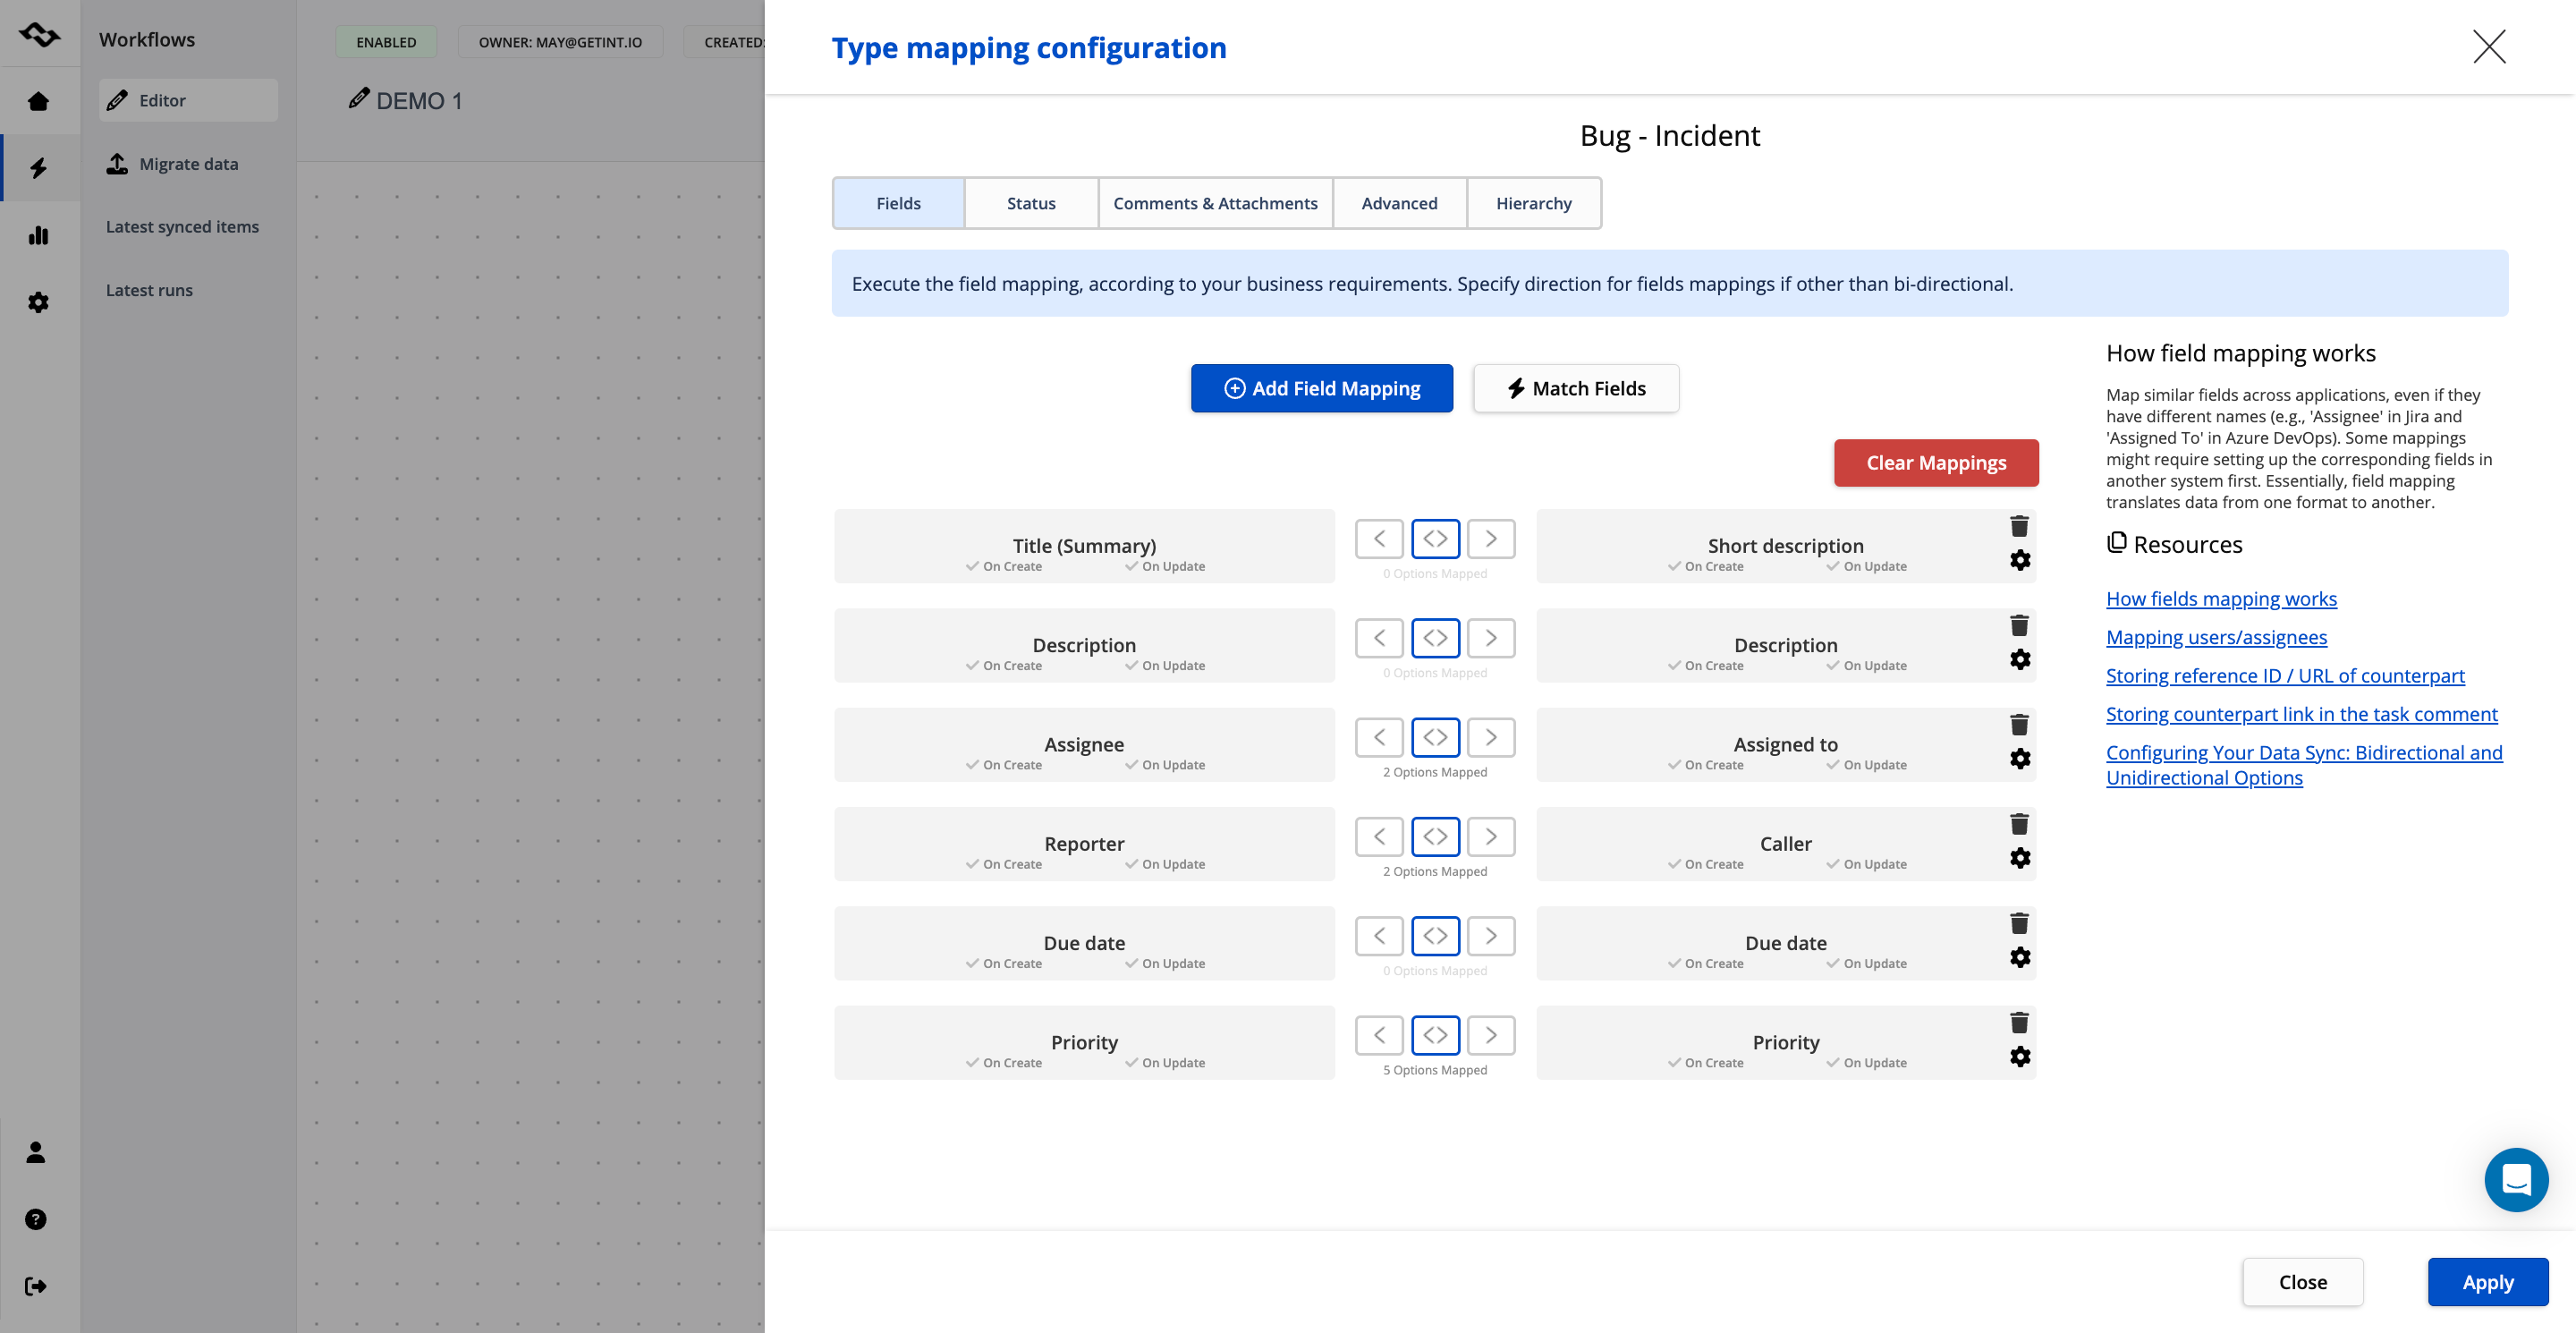Open the bar chart reports sidebar icon

point(38,235)
